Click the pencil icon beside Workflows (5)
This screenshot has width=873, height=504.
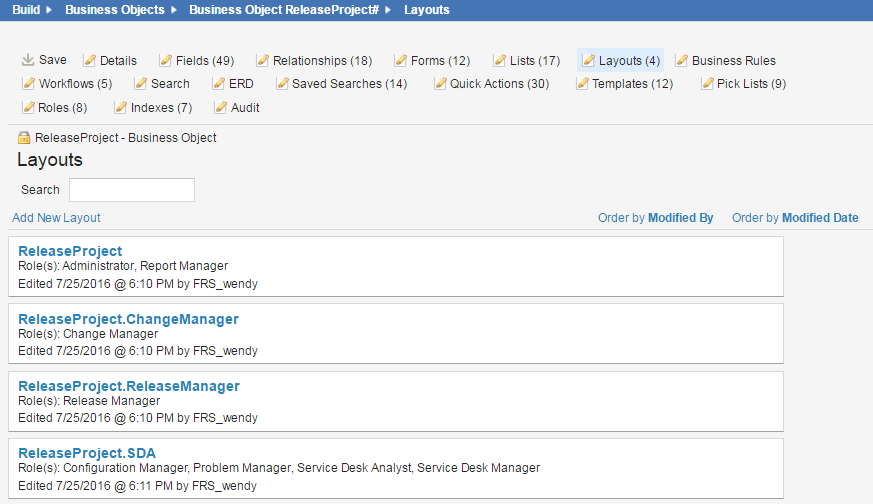[x=29, y=84]
